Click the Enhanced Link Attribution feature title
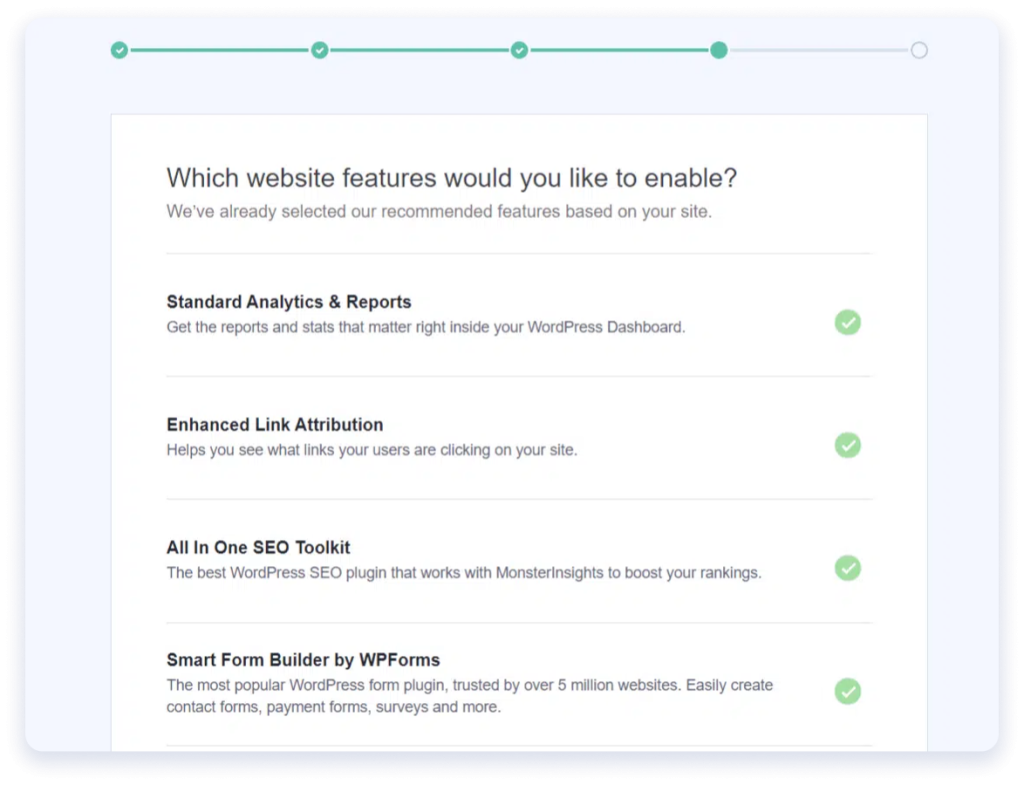The image size is (1024, 785). tap(274, 424)
